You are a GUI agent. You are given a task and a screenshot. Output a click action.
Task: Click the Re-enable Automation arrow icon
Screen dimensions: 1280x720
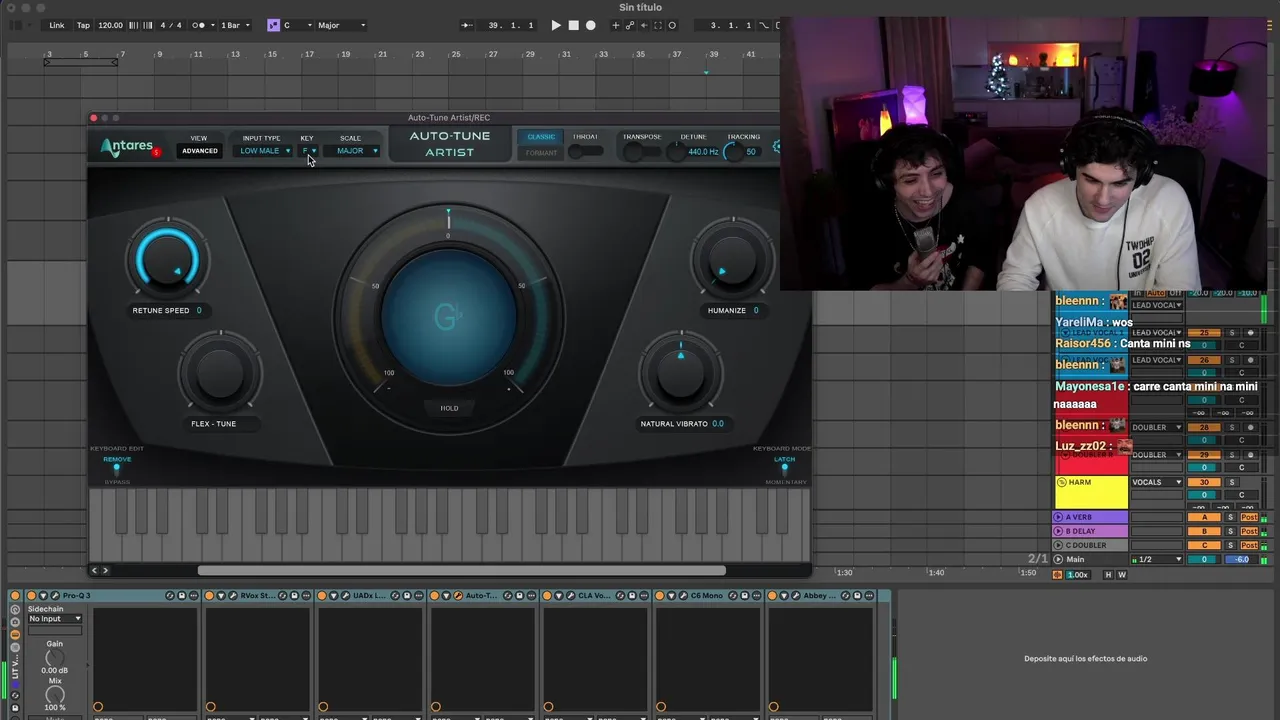[x=643, y=25]
